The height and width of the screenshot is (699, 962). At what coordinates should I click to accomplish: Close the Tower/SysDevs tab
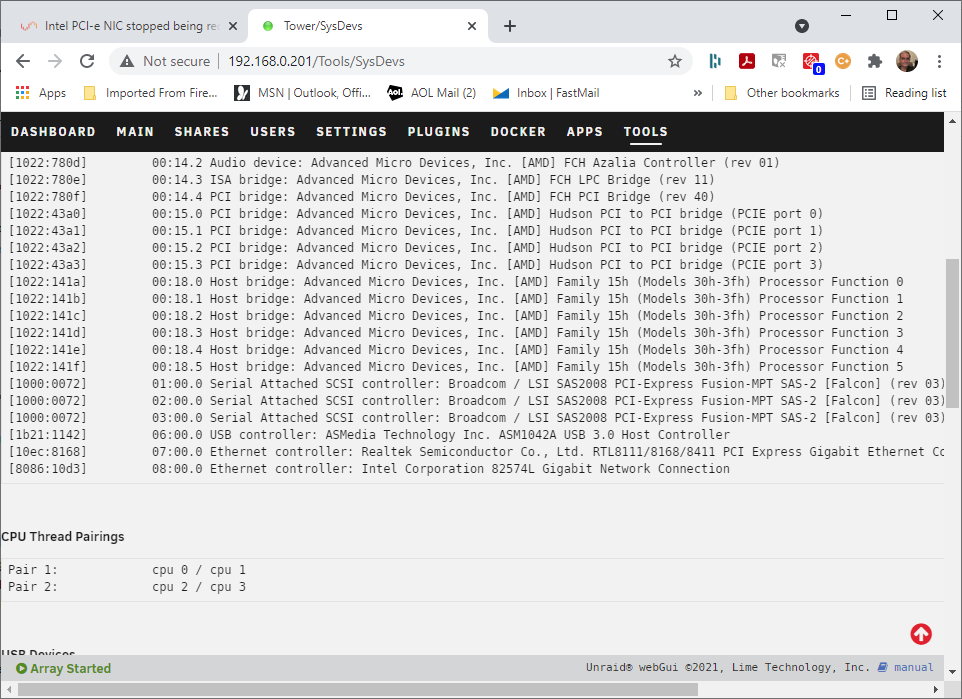click(472, 26)
